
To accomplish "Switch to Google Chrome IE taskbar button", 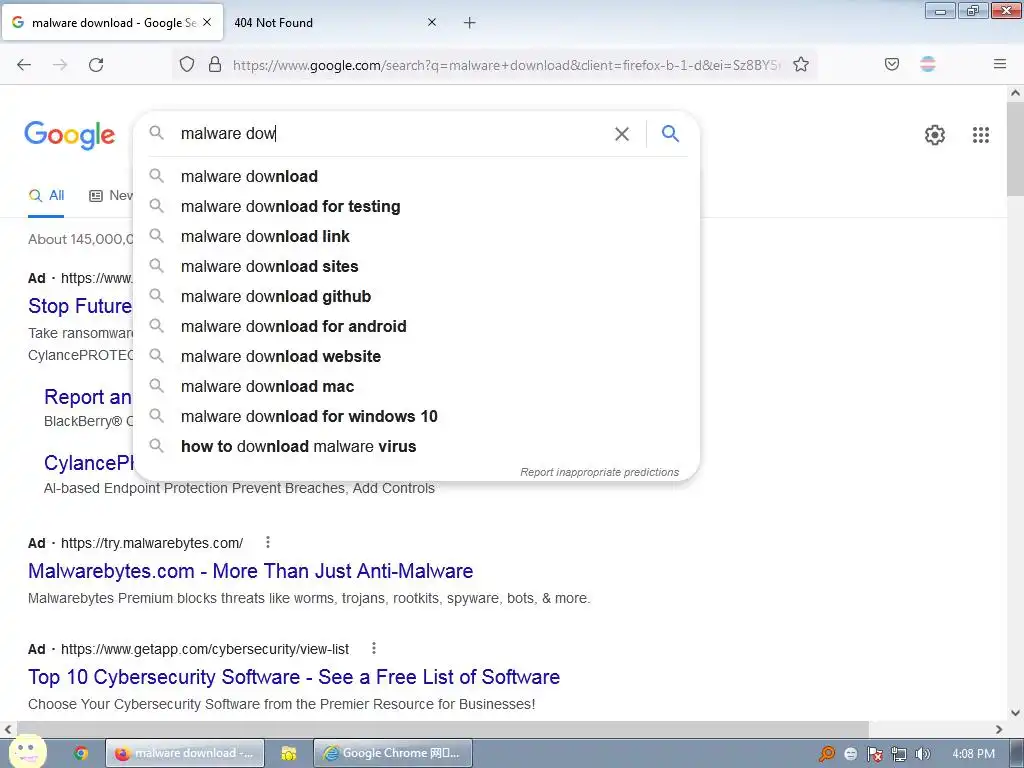I will tap(393, 753).
